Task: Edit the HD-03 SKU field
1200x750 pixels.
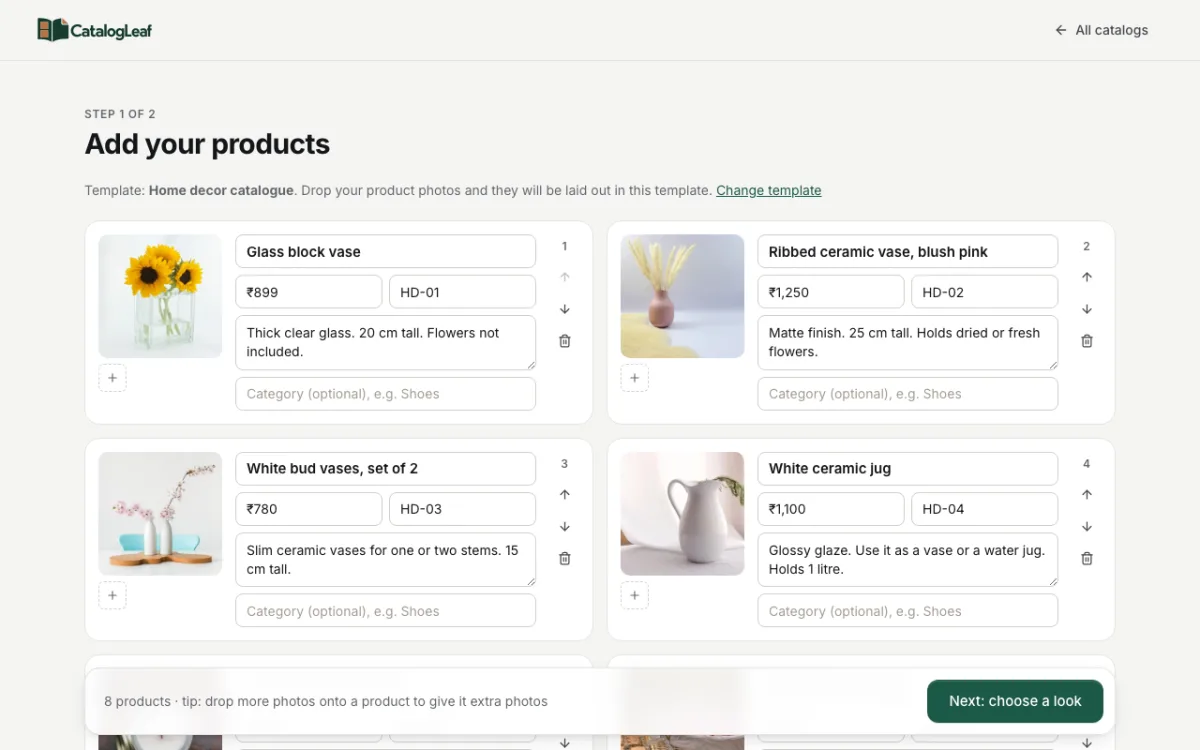Action: (462, 509)
